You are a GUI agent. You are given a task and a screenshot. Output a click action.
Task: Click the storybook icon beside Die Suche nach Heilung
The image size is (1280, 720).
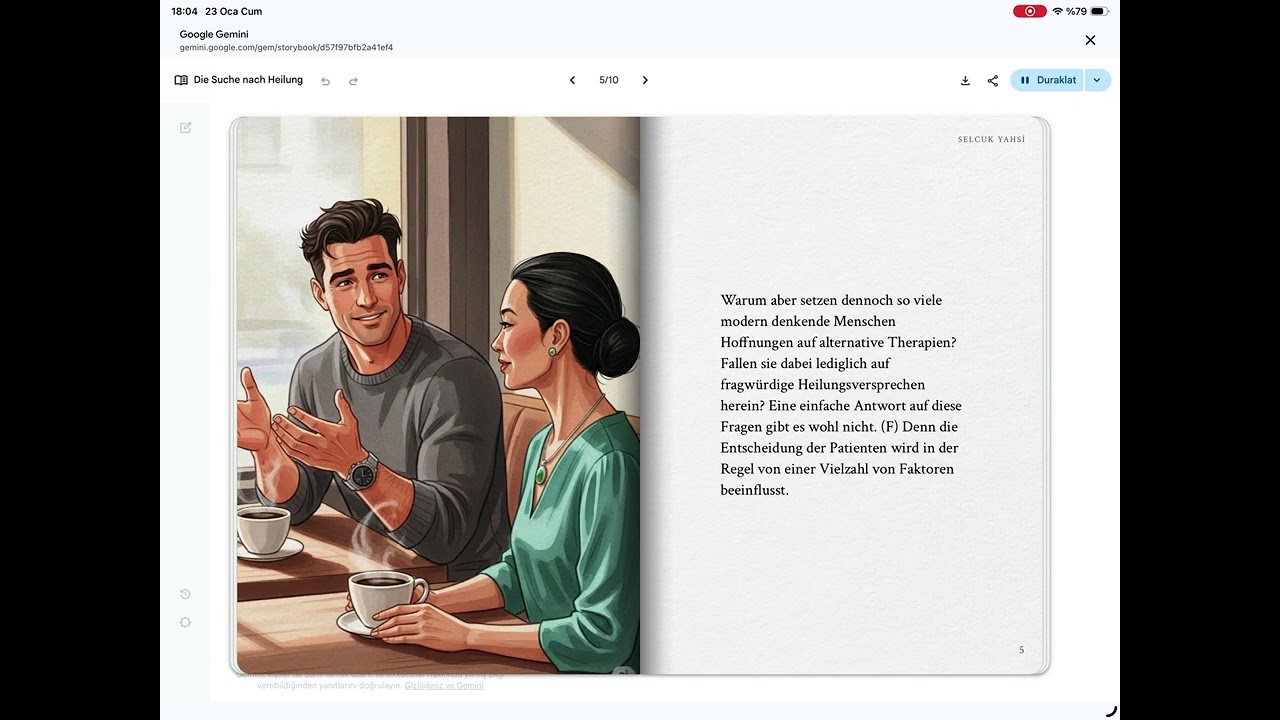181,80
